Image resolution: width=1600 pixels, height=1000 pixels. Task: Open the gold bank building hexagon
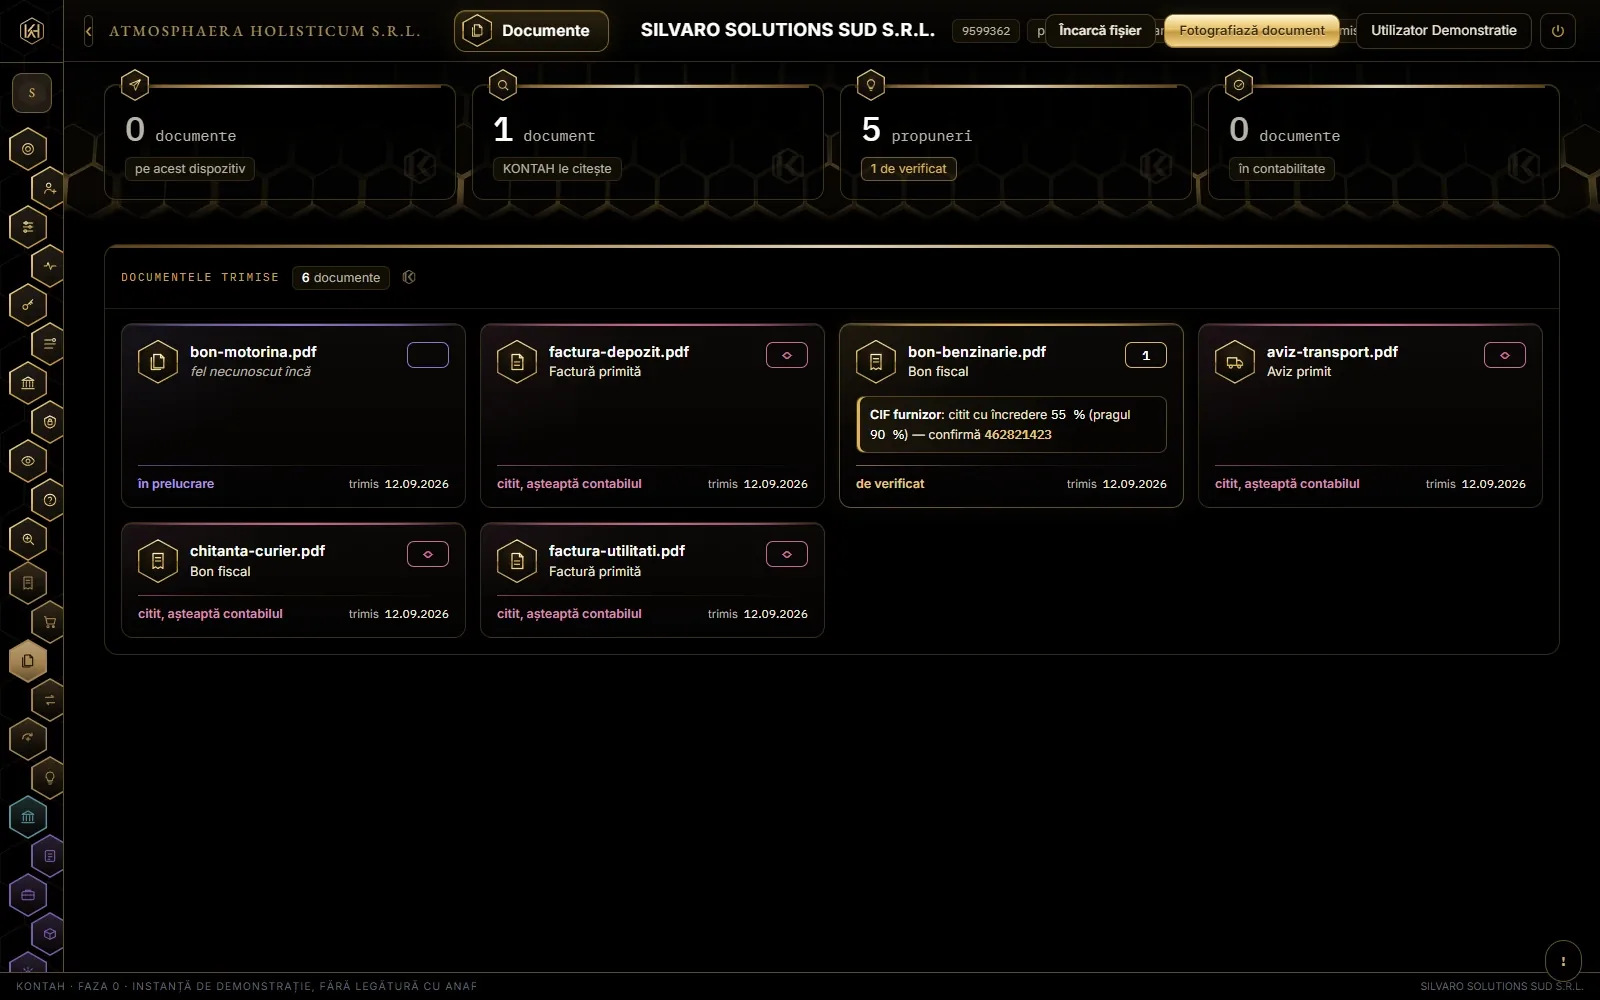(x=28, y=383)
